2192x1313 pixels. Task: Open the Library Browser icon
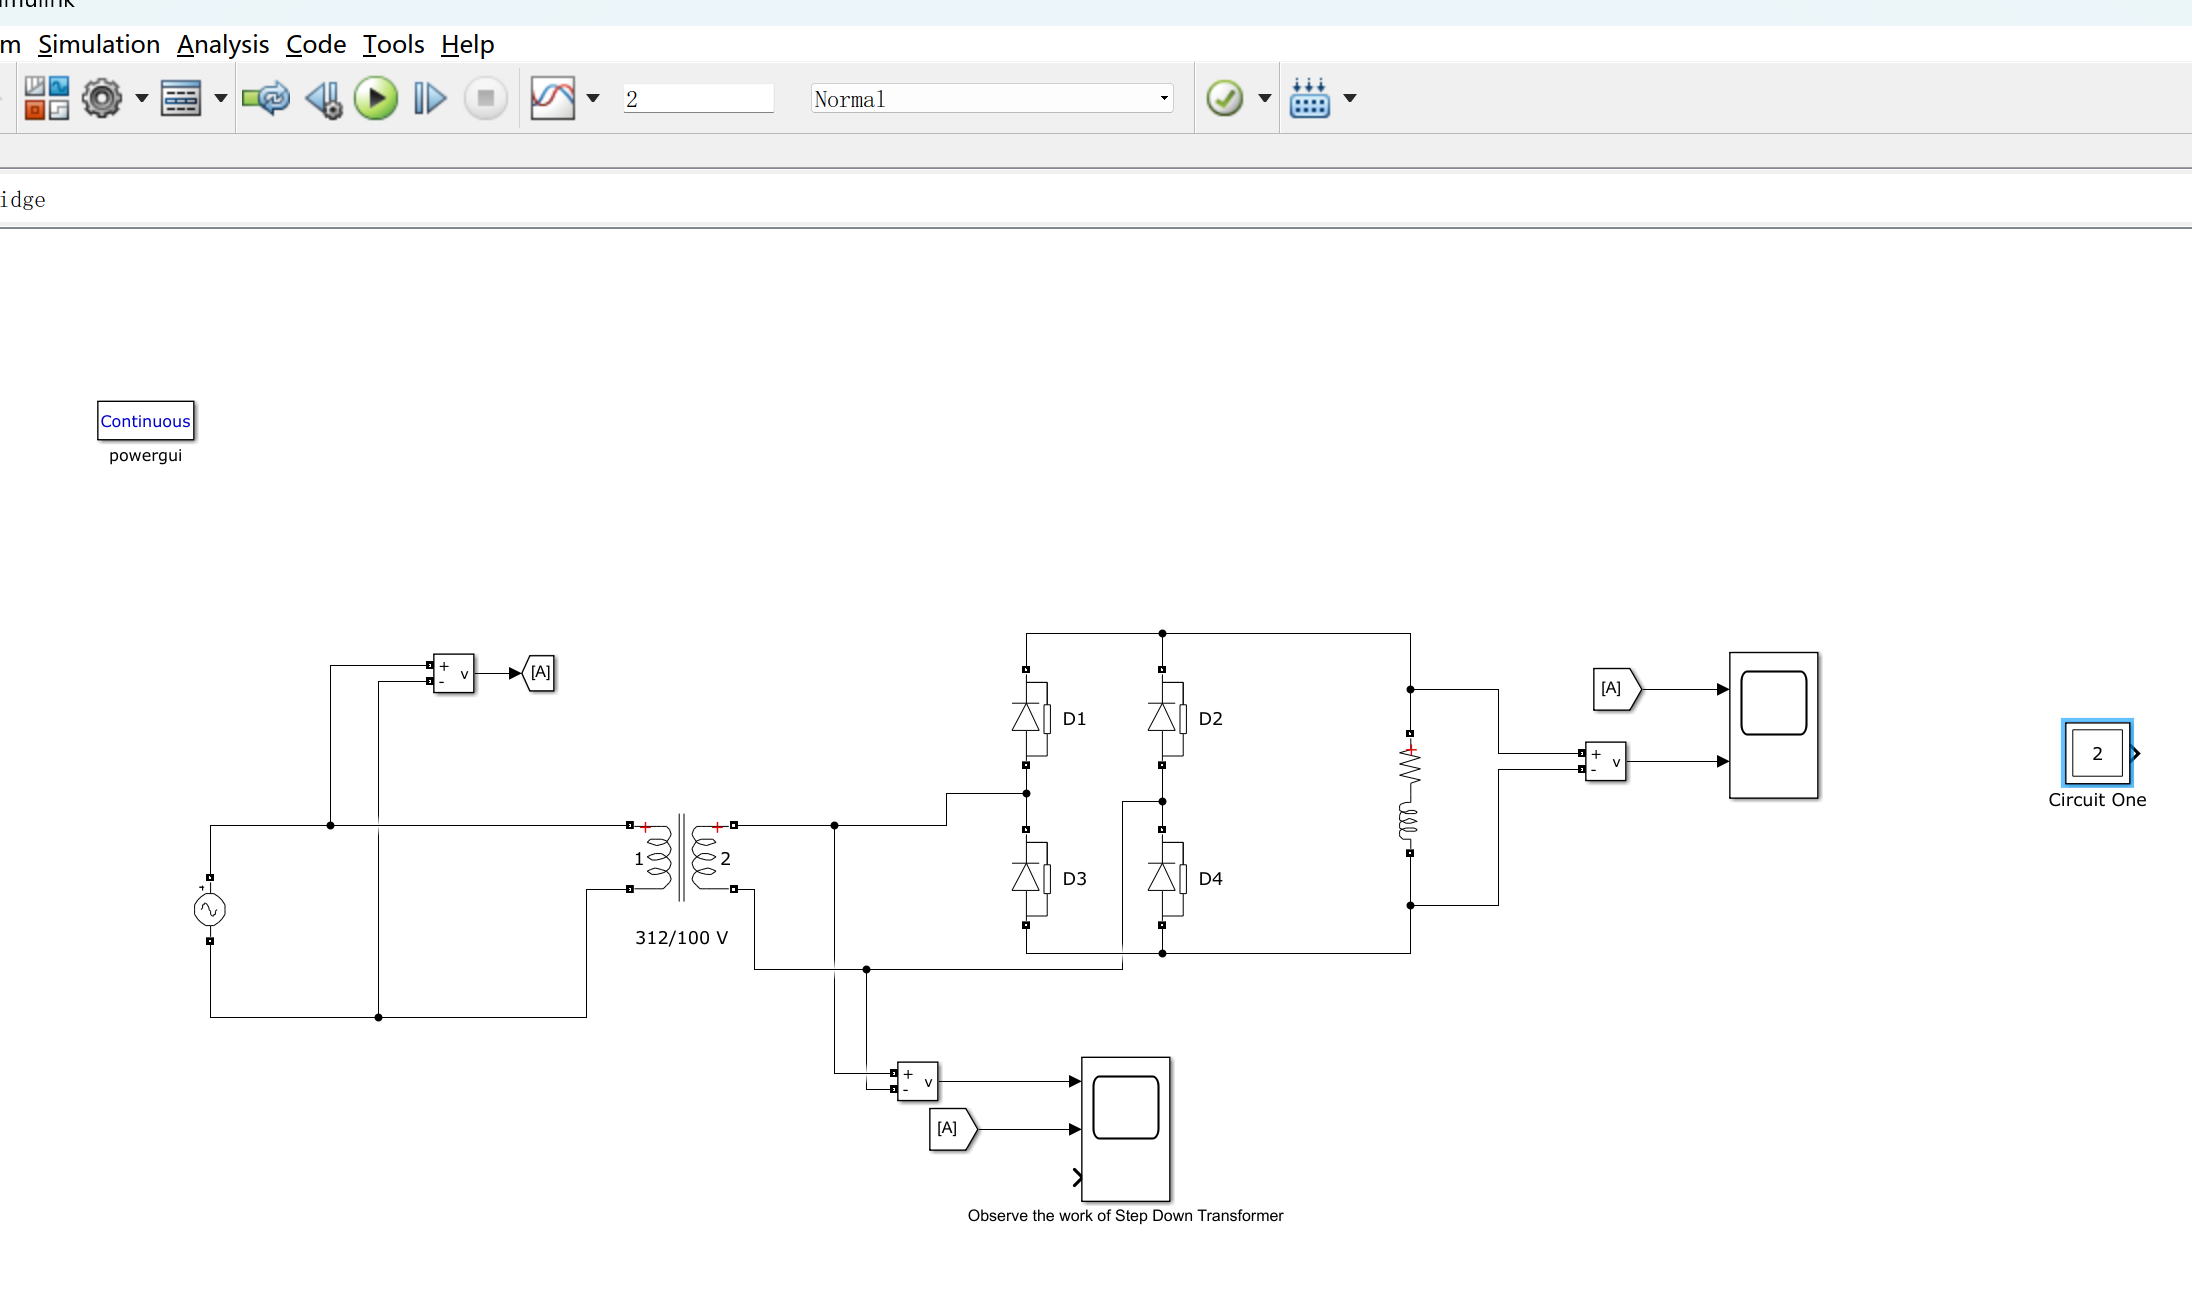[46, 98]
